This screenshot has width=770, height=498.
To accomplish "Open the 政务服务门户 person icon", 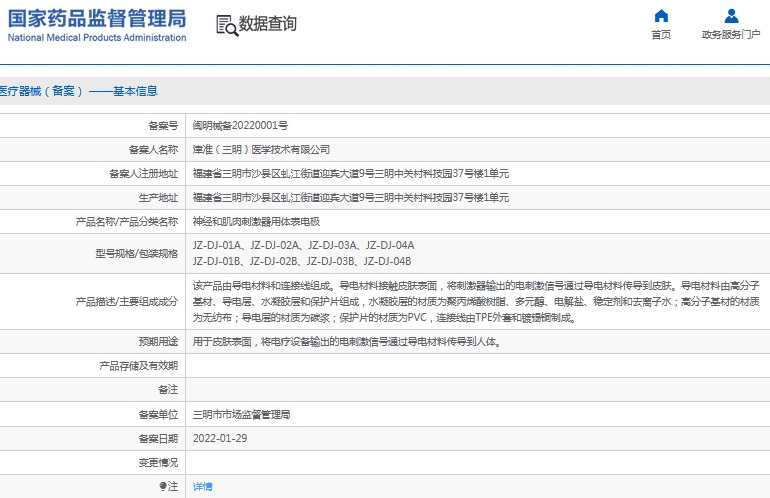I will 731,16.
